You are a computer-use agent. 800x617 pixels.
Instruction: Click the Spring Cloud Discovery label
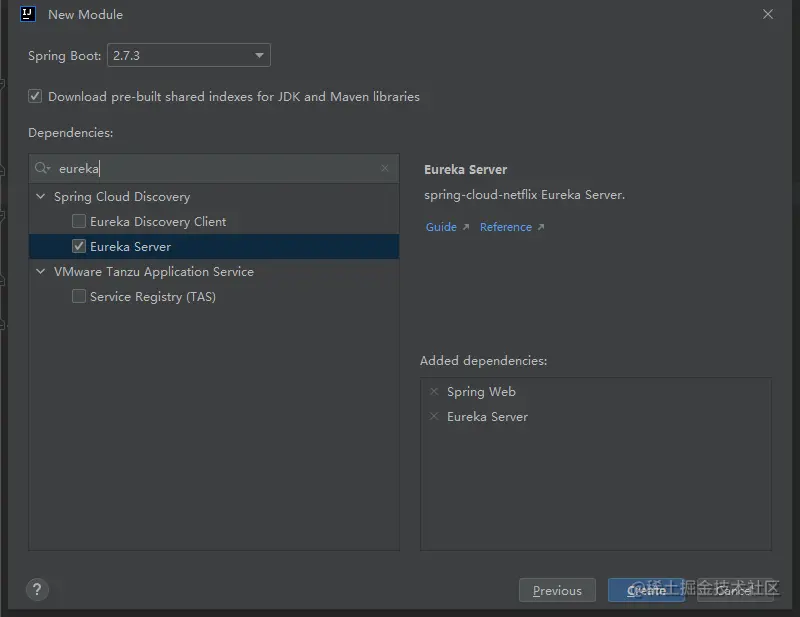click(x=122, y=197)
